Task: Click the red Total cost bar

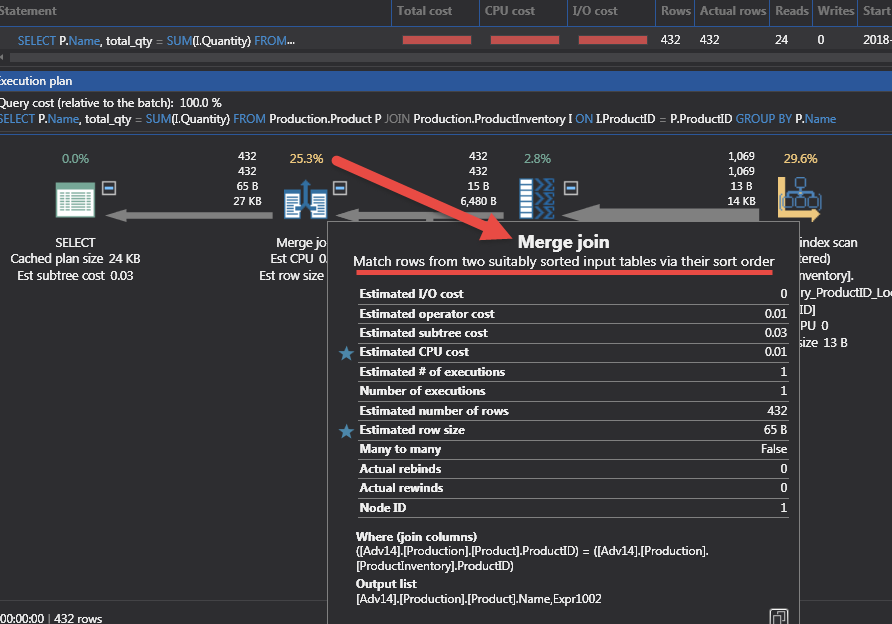Action: point(435,40)
